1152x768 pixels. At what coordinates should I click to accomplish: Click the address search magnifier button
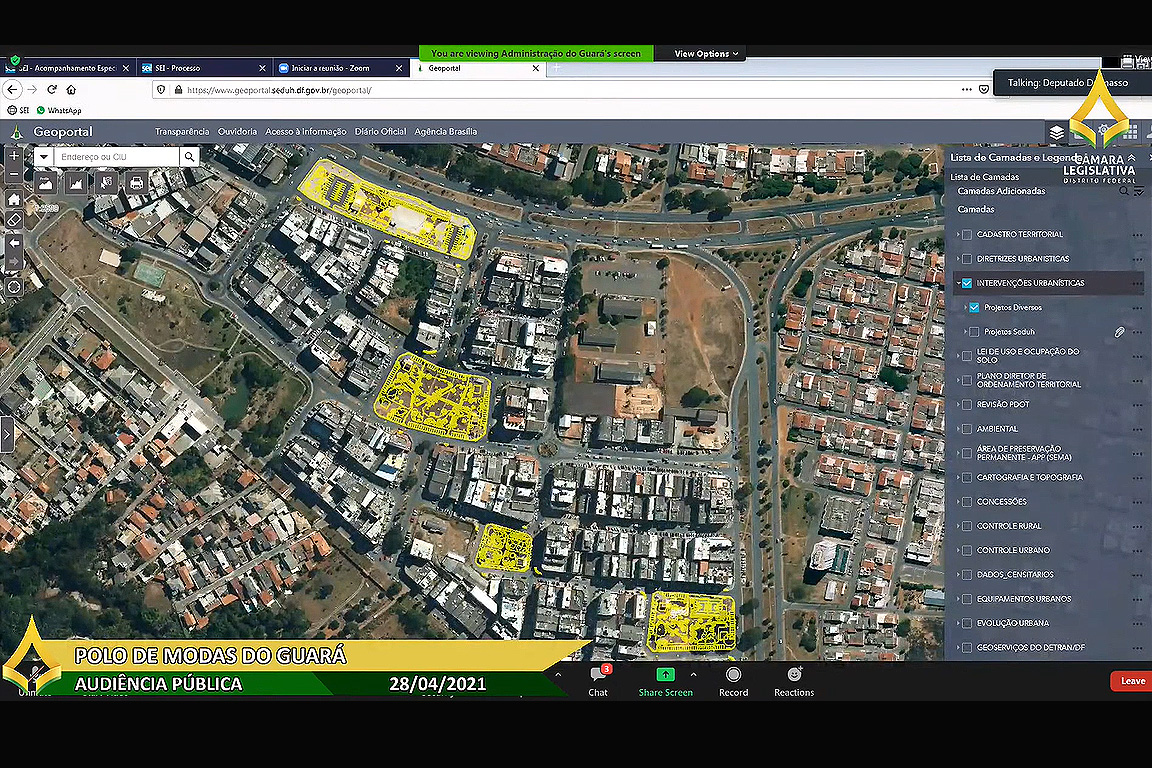tap(190, 157)
